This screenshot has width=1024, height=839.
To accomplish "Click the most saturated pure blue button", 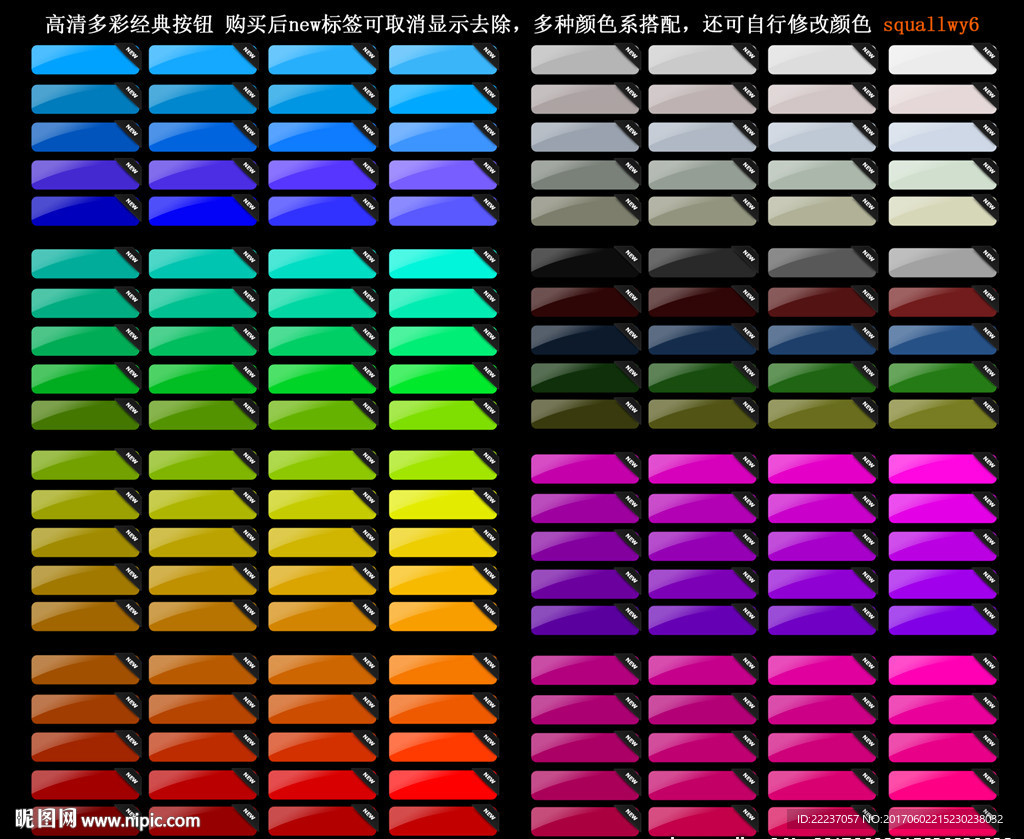I will [x=203, y=211].
